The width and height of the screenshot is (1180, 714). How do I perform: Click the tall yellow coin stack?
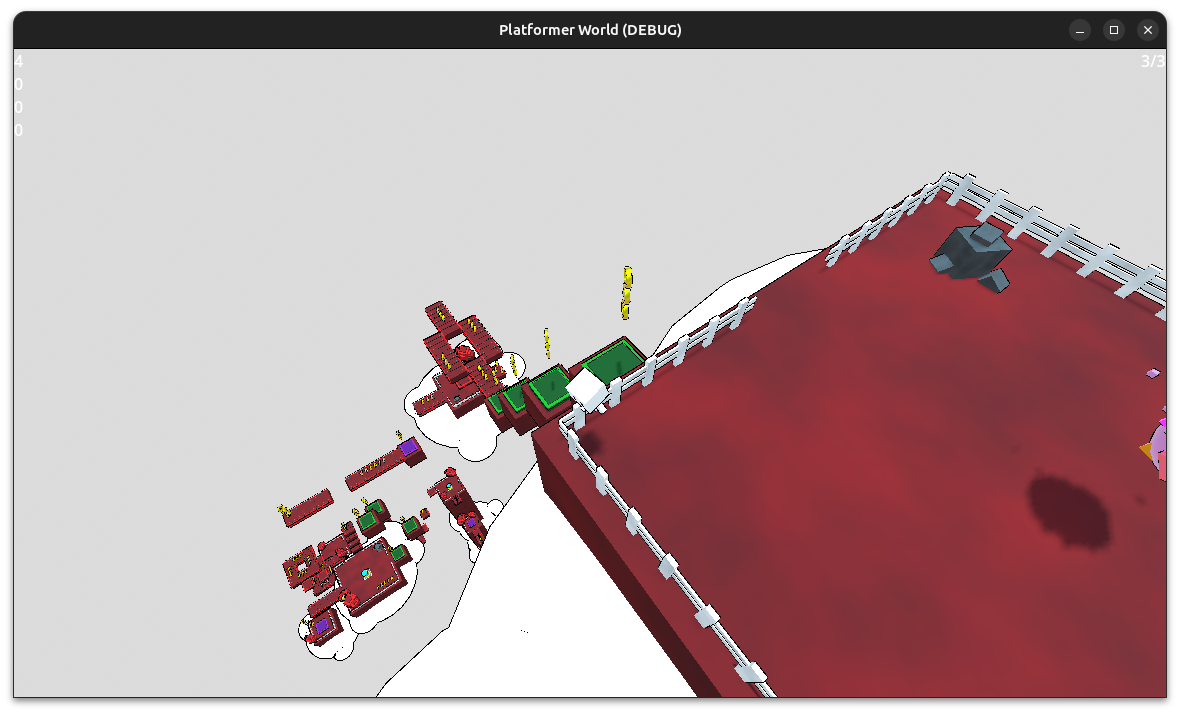click(x=626, y=292)
